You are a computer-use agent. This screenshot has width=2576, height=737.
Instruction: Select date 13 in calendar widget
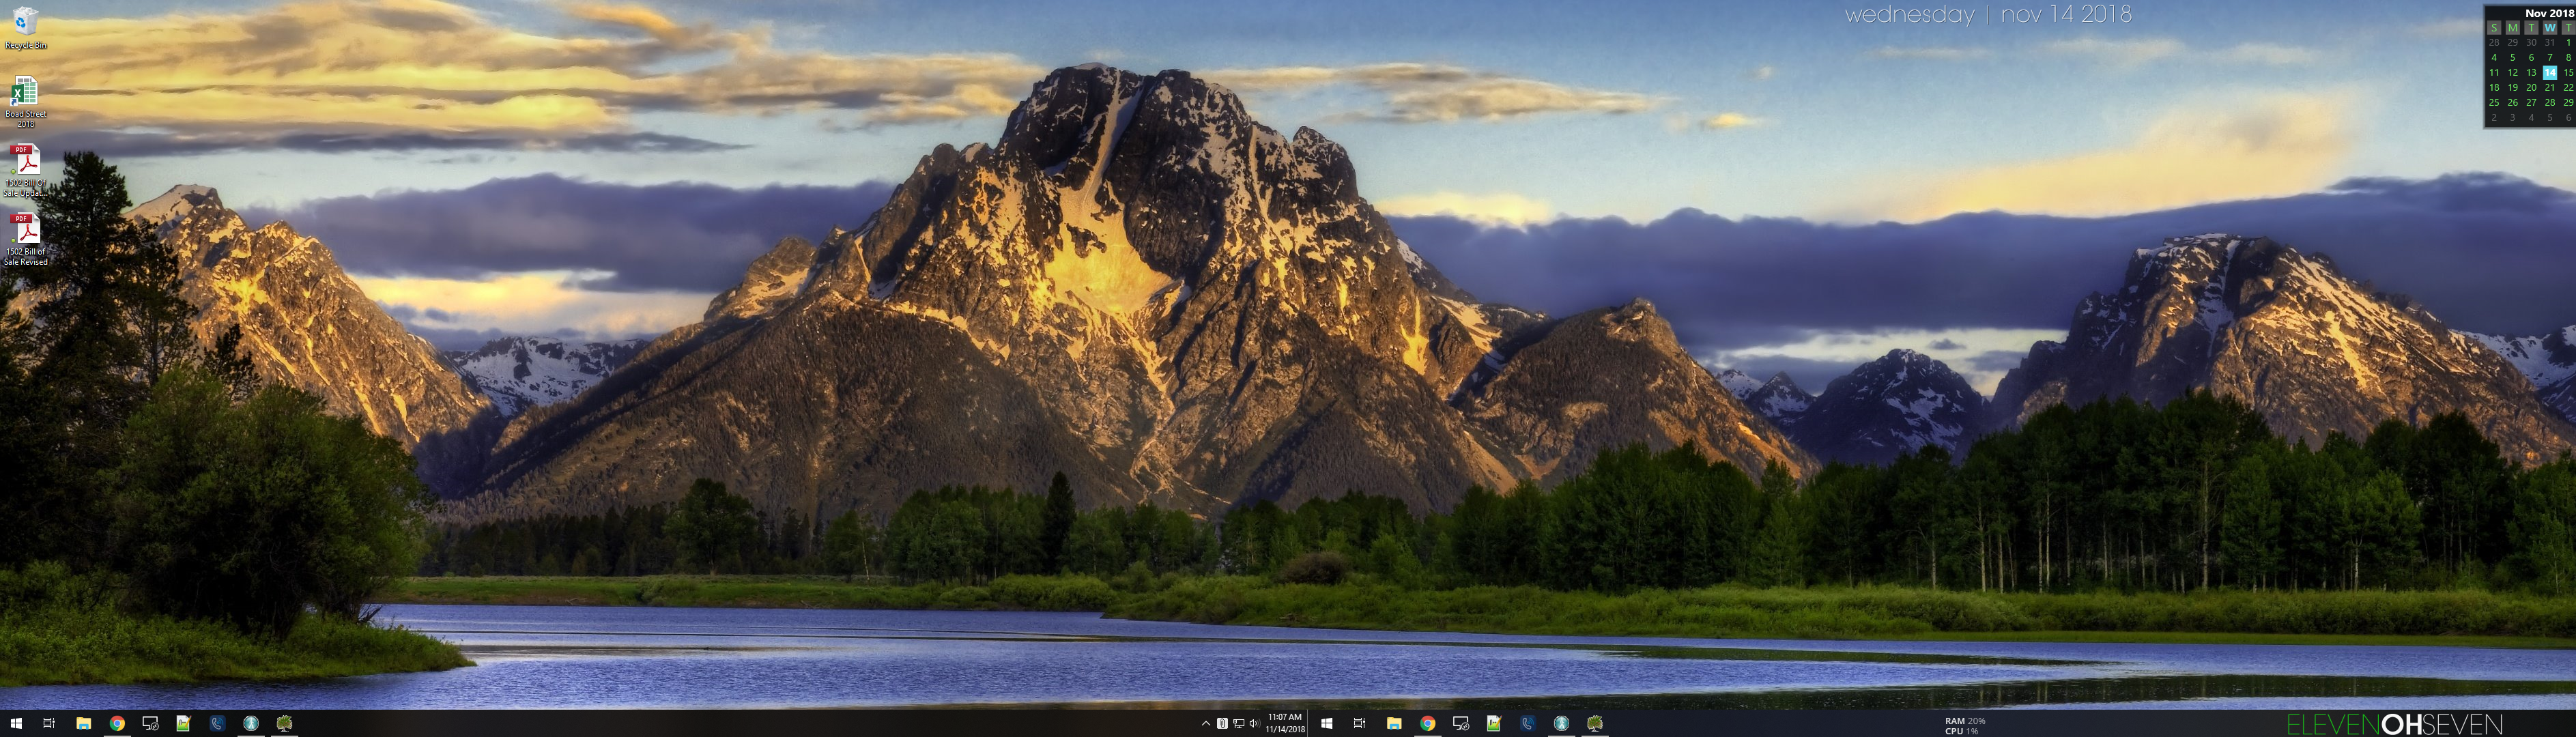tap(2531, 72)
